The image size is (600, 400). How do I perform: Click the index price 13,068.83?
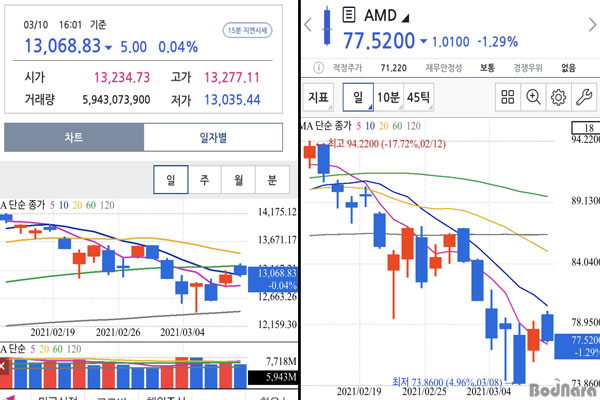click(63, 46)
